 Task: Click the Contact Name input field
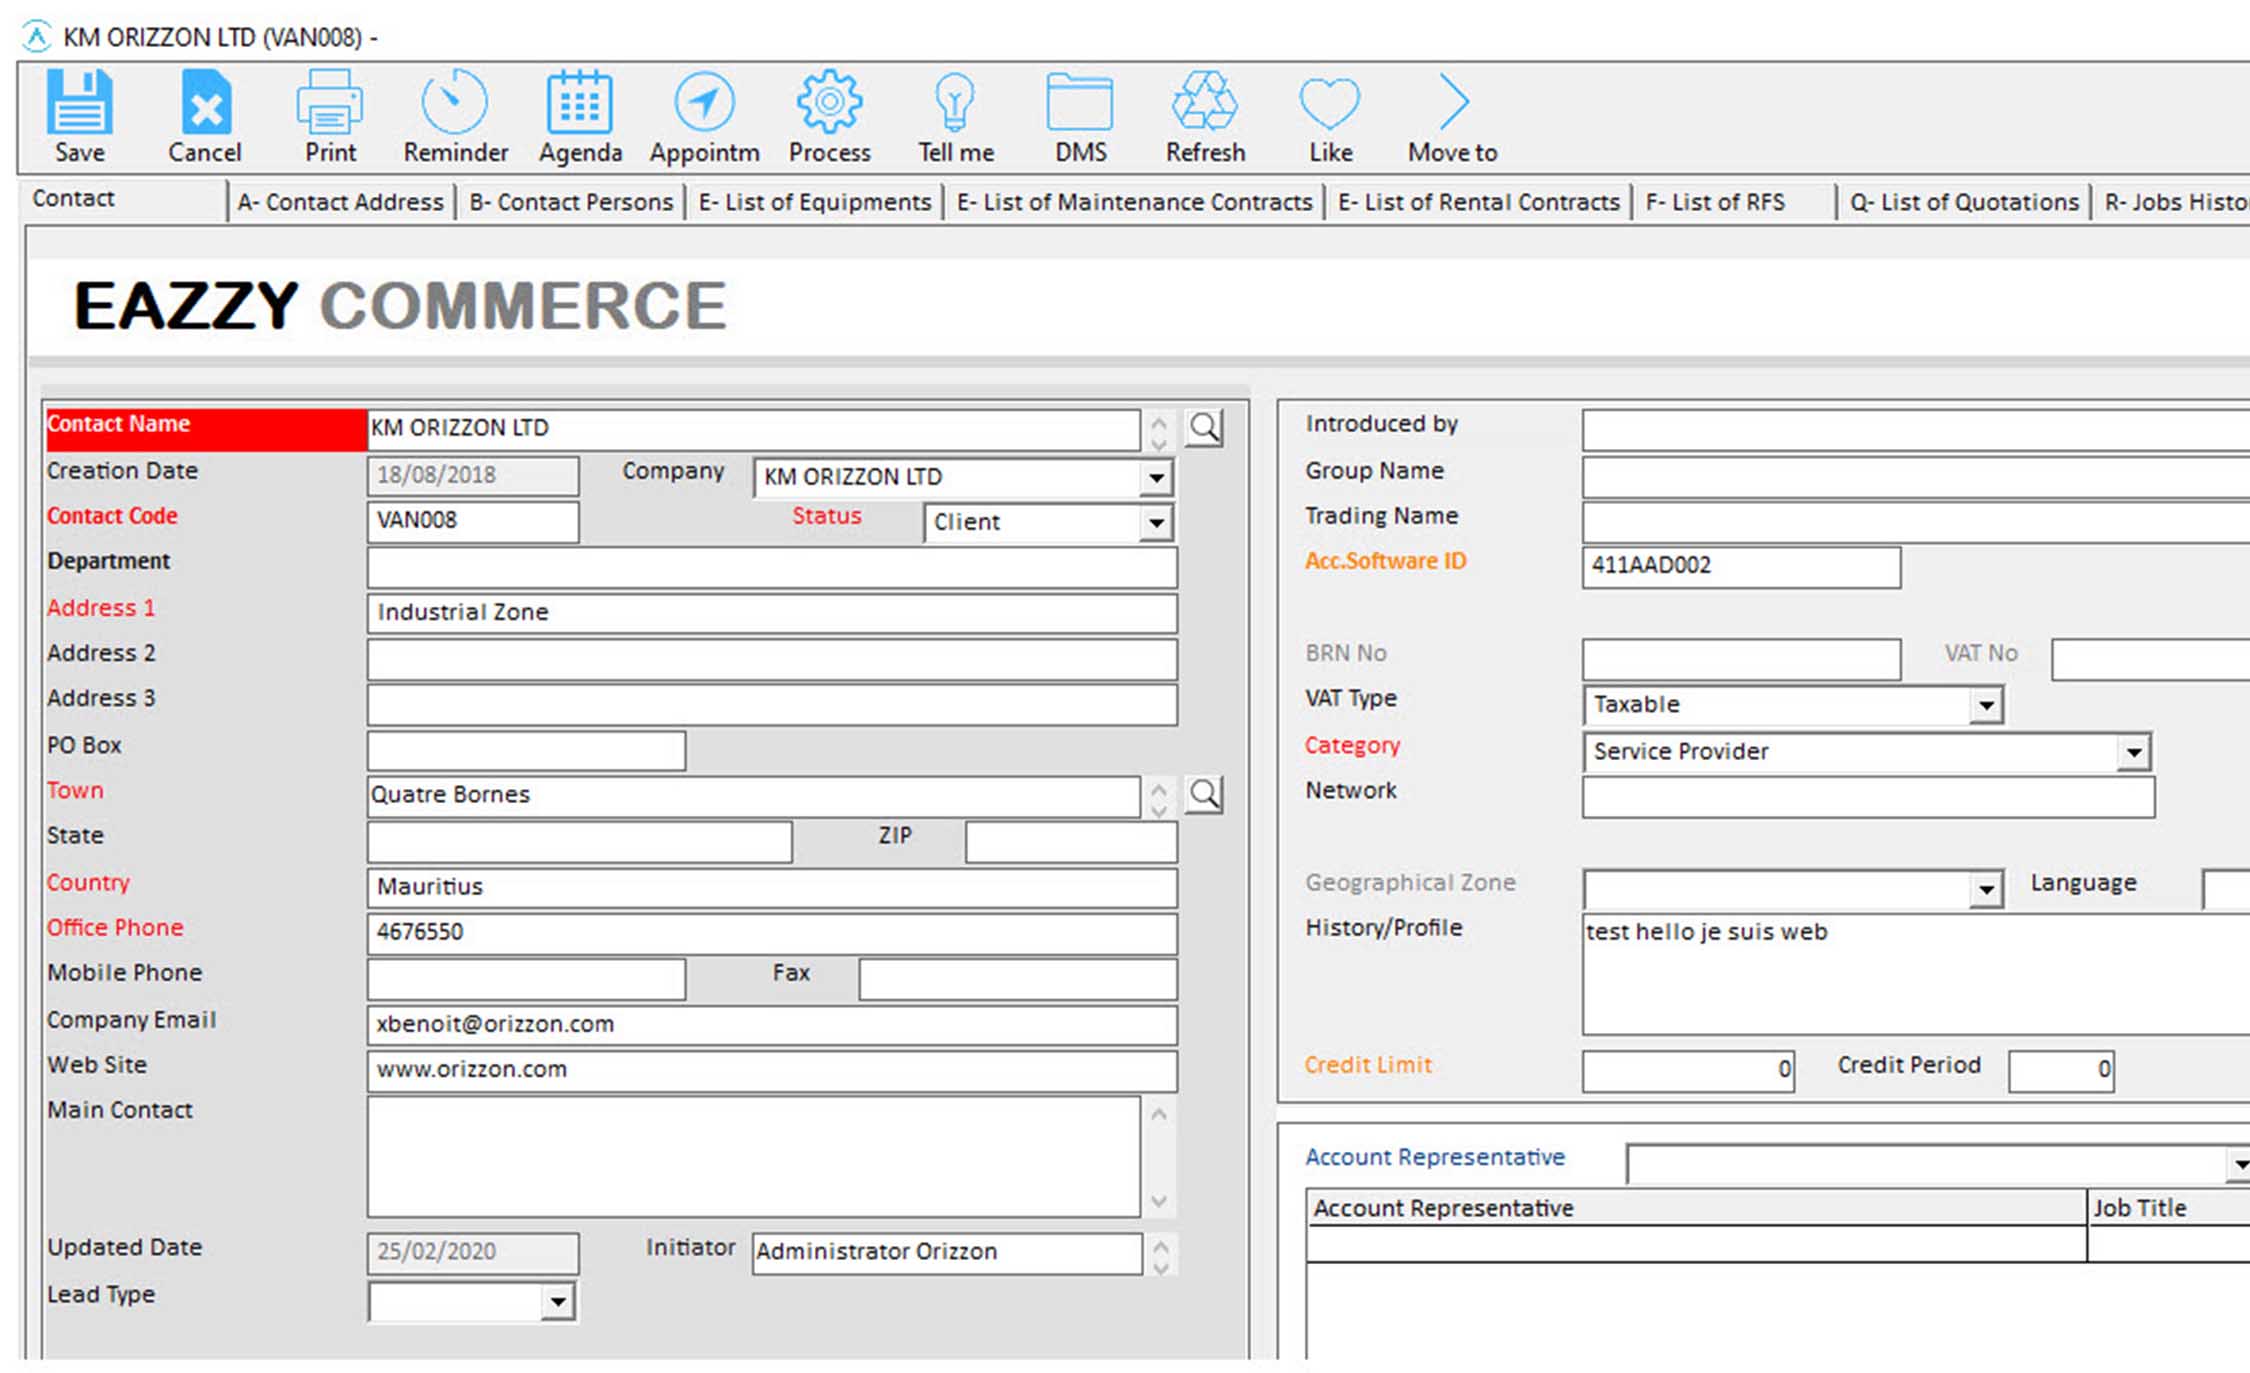pos(753,429)
